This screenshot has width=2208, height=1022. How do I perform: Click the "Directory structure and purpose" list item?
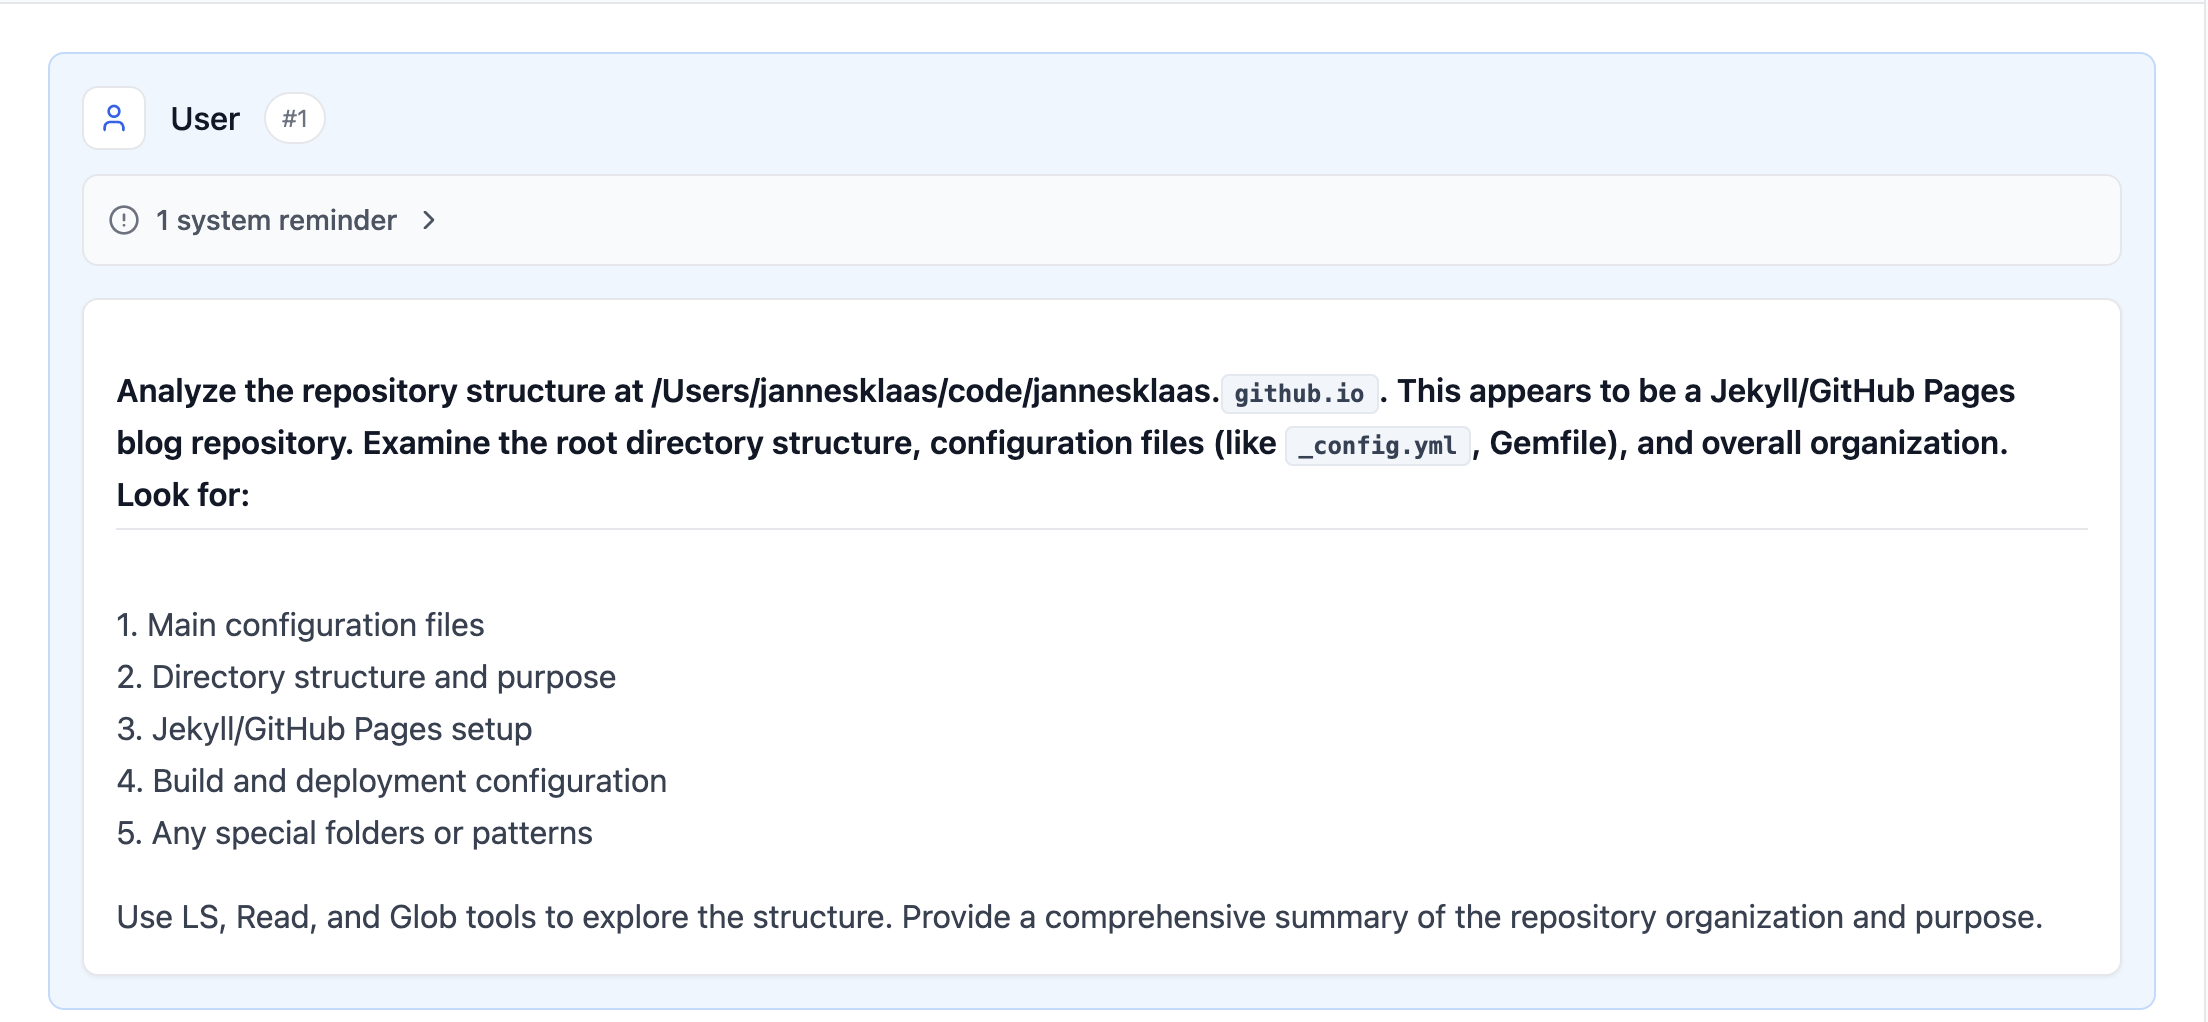point(366,677)
